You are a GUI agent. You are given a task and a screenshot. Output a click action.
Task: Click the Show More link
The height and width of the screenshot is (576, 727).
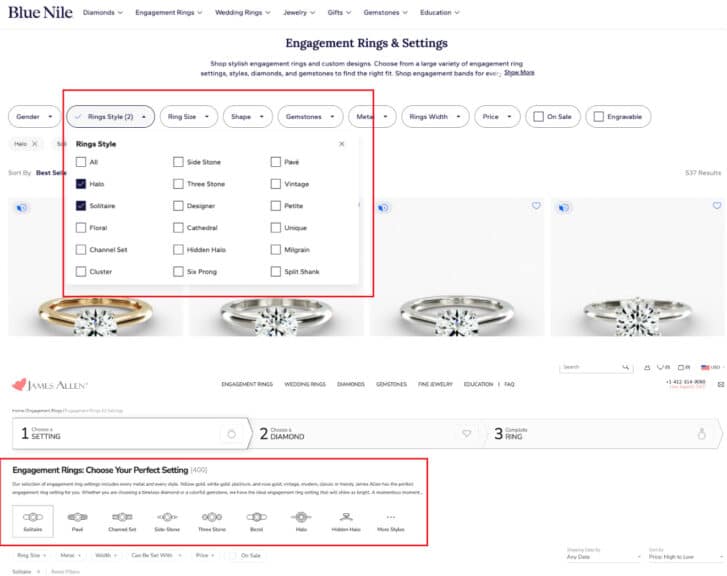[x=519, y=73]
